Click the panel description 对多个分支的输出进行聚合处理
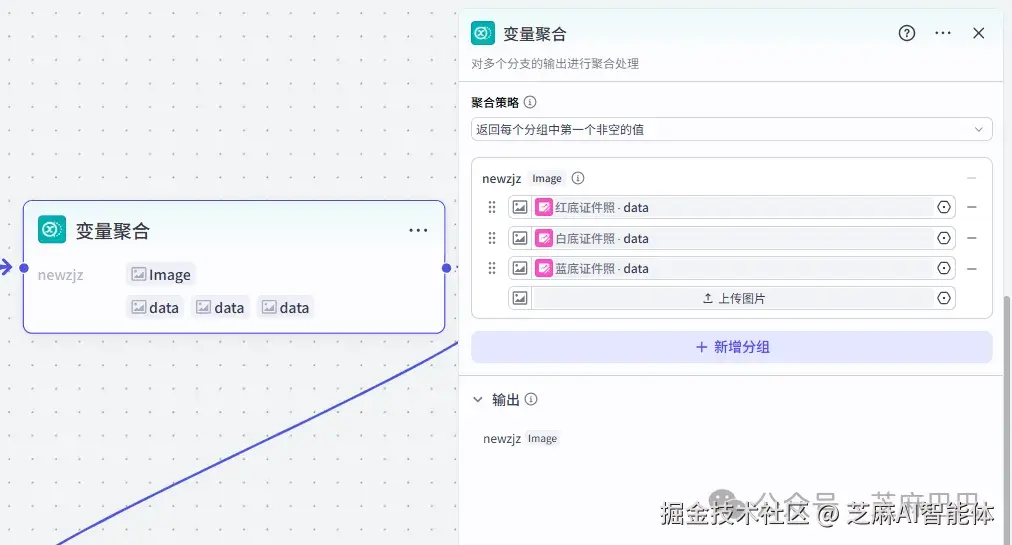Image resolution: width=1012 pixels, height=545 pixels. [x=555, y=63]
